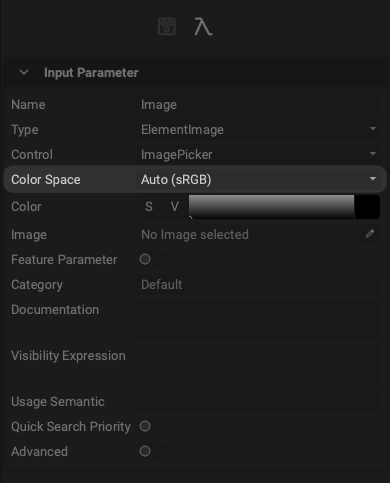Collapse the Input Parameter section

[24, 72]
